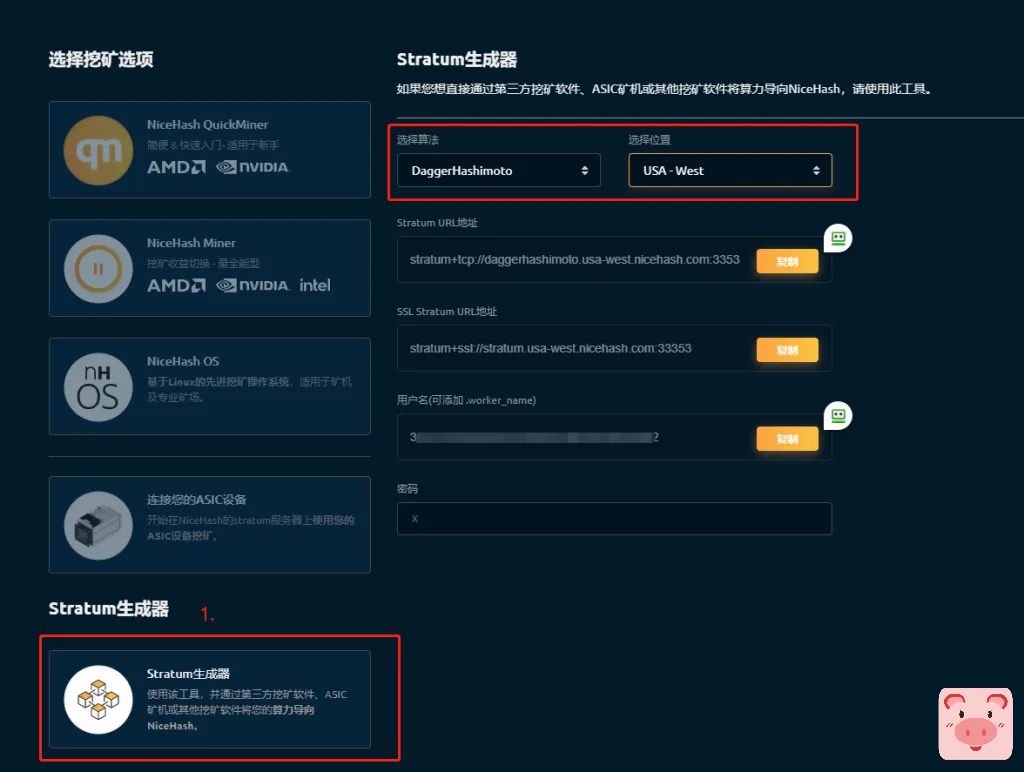Click the NiceHash OS Linux description text

pyautogui.click(x=249, y=389)
